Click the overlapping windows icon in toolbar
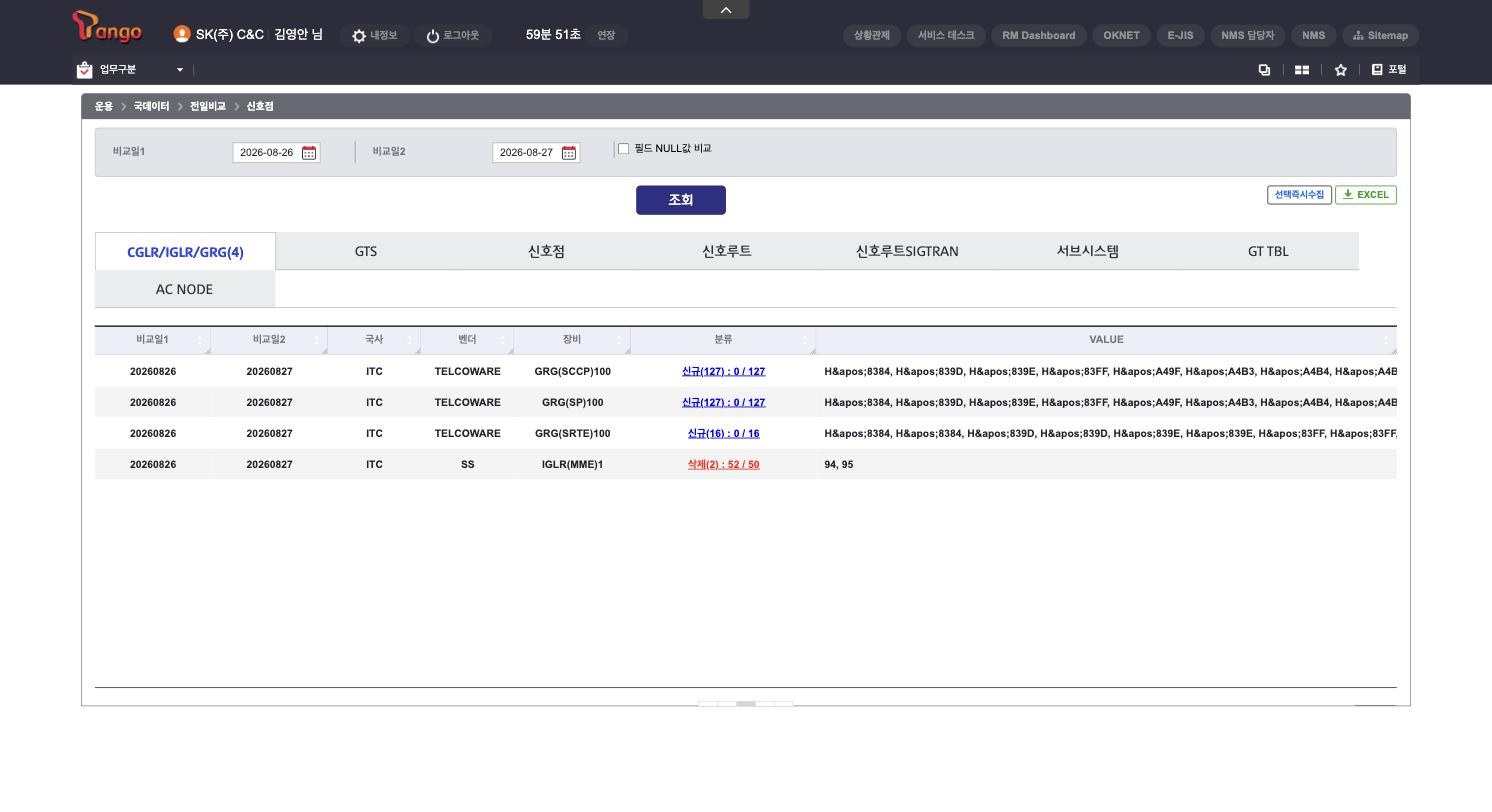This screenshot has width=1492, height=812. (x=1264, y=70)
